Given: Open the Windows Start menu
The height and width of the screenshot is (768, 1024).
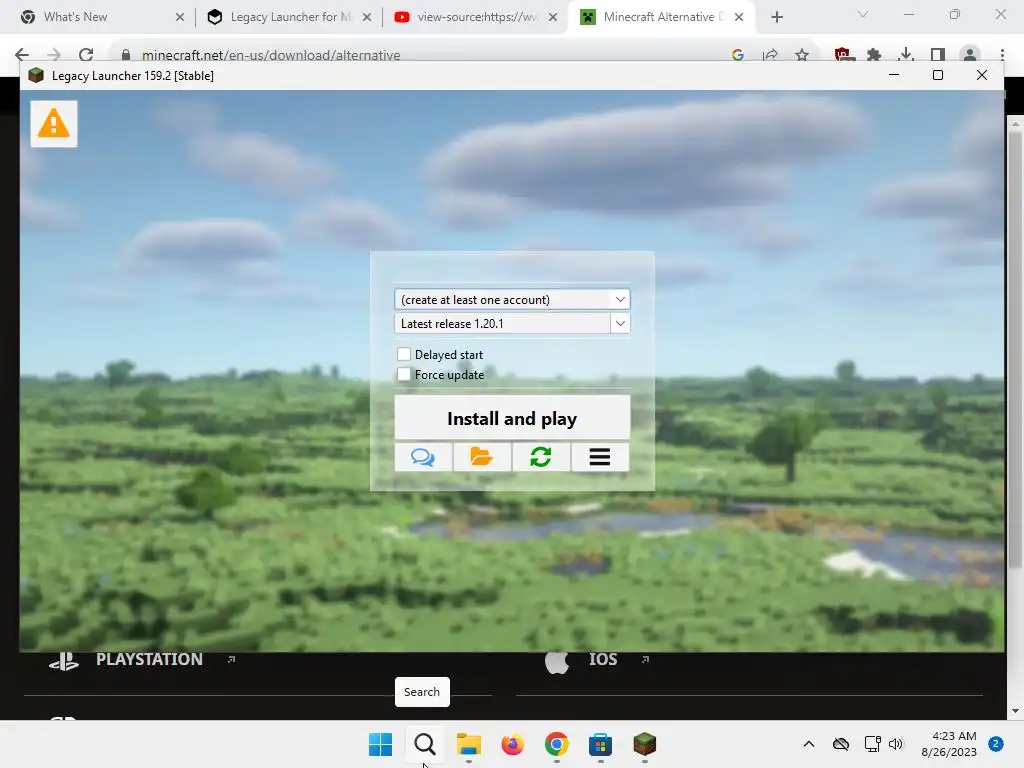Looking at the screenshot, I should (x=380, y=744).
